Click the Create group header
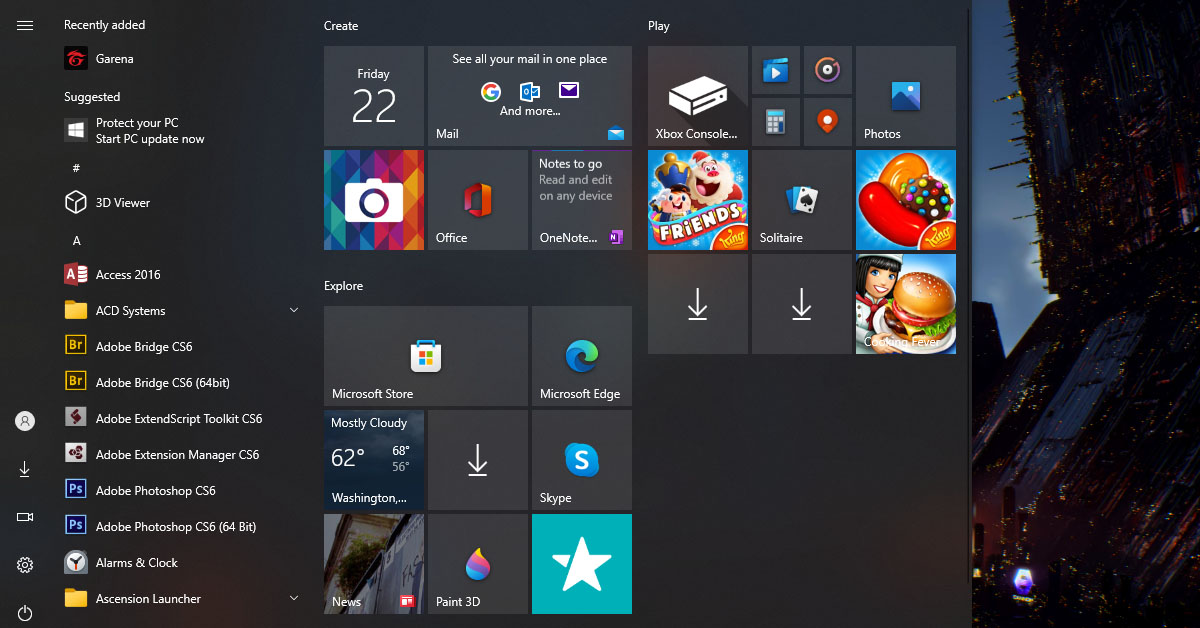This screenshot has width=1200, height=628. [341, 26]
